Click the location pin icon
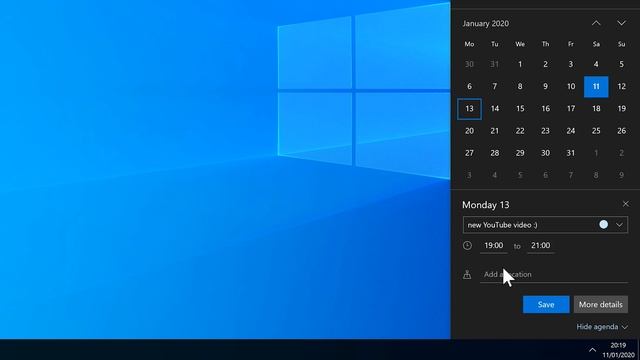The image size is (640, 360). tap(467, 275)
